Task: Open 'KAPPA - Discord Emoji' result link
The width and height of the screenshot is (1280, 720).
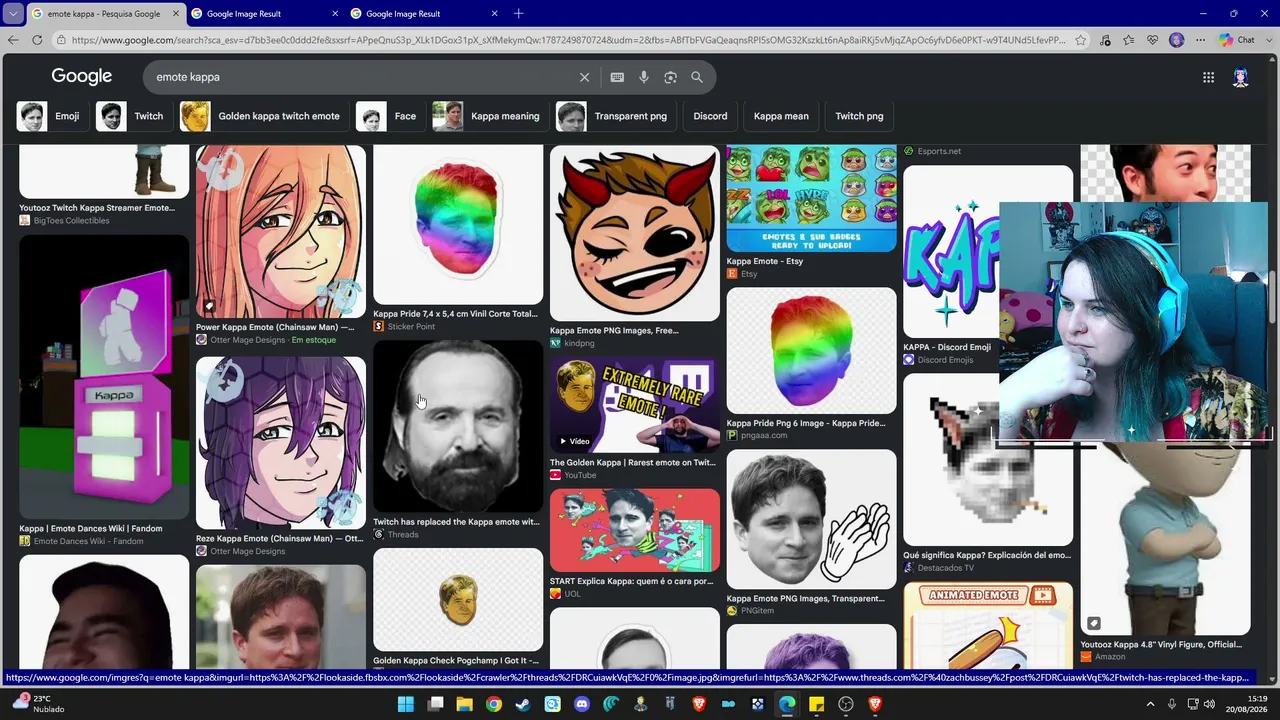Action: (x=947, y=347)
